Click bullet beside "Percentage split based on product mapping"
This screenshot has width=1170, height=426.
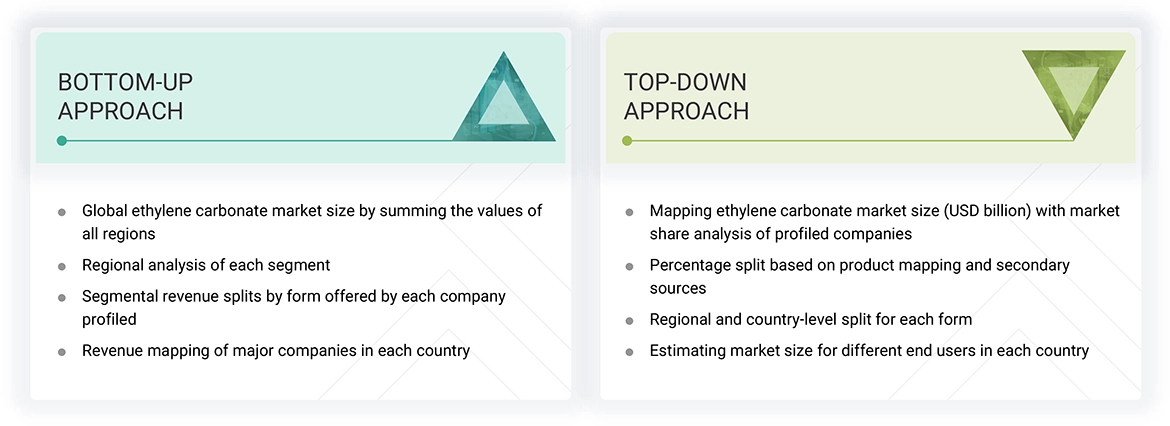click(x=629, y=266)
